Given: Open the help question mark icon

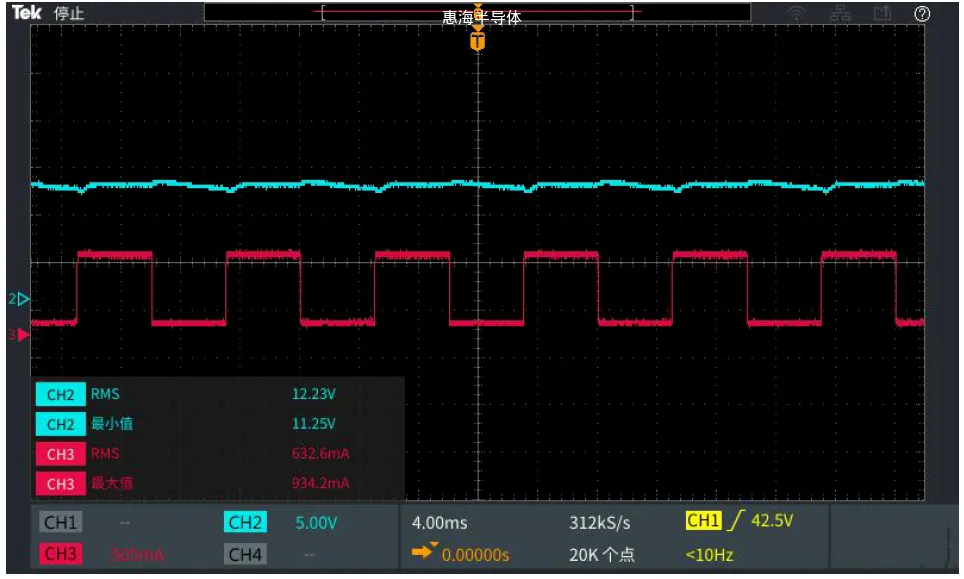Looking at the screenshot, I should pyautogui.click(x=922, y=14).
